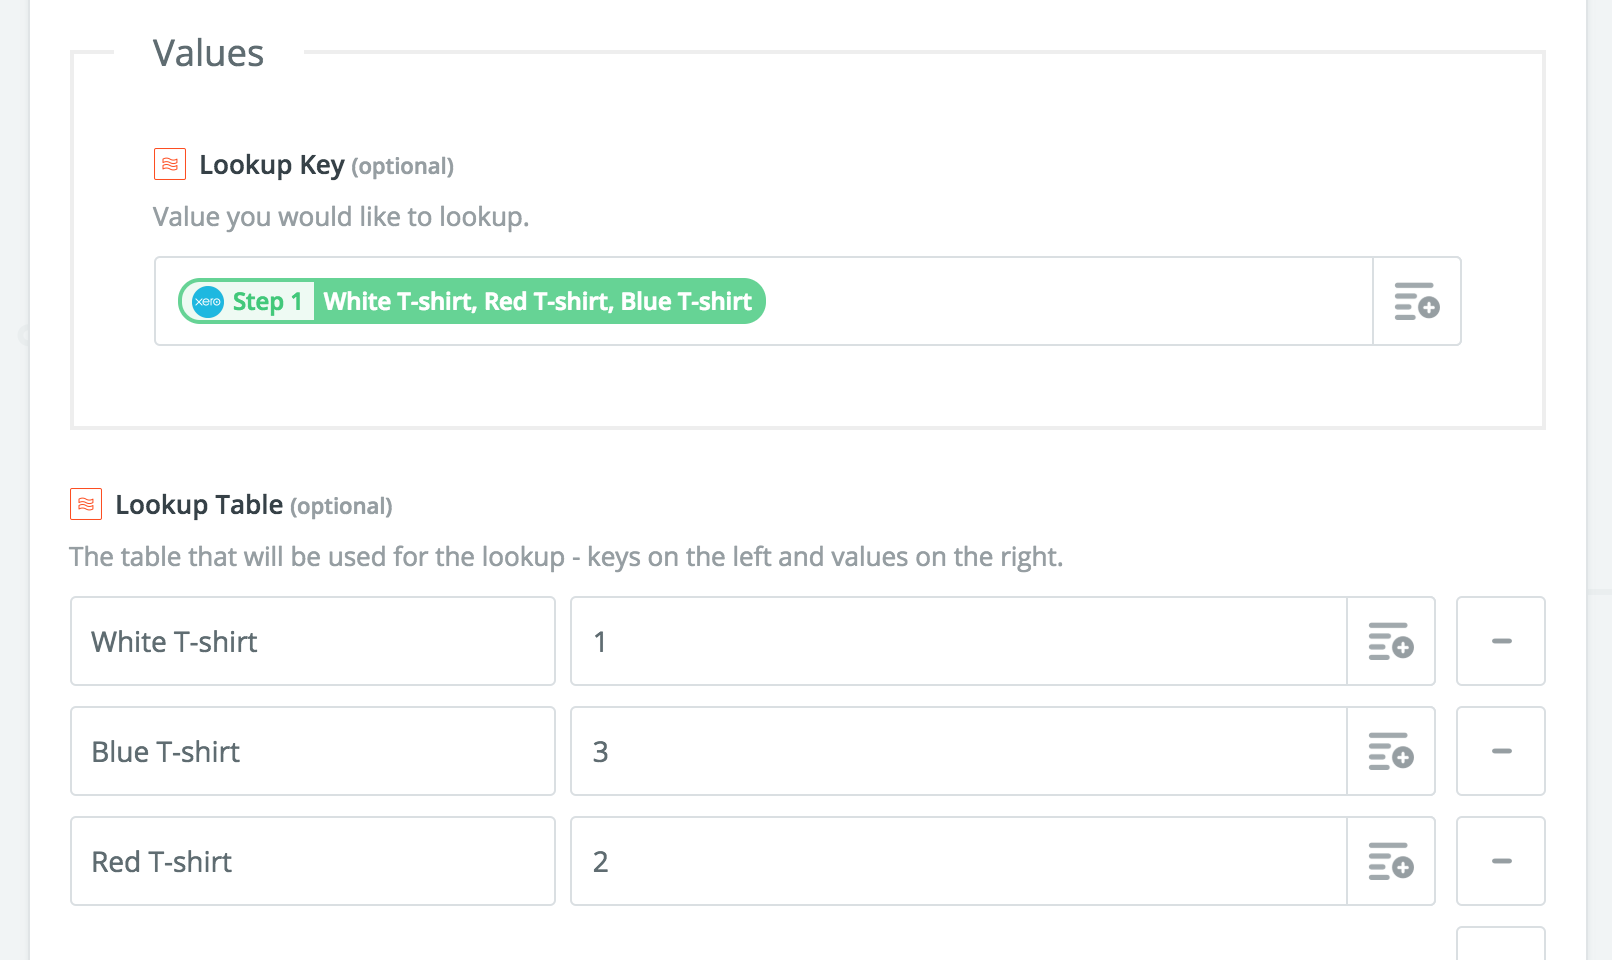Open insert-field menu for Lookup Key
Viewport: 1612px width, 960px height.
coord(1417,301)
